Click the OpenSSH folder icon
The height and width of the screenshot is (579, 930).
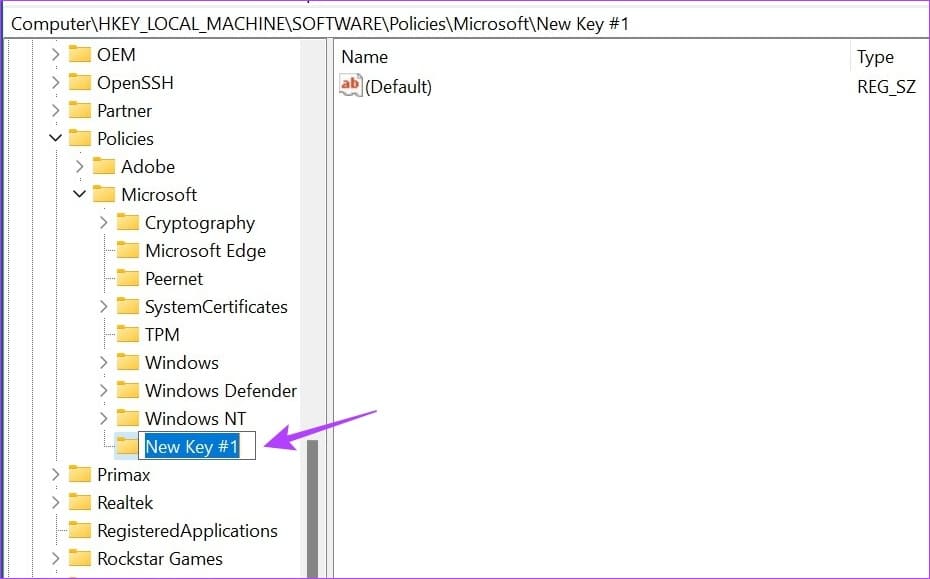pyautogui.click(x=79, y=82)
